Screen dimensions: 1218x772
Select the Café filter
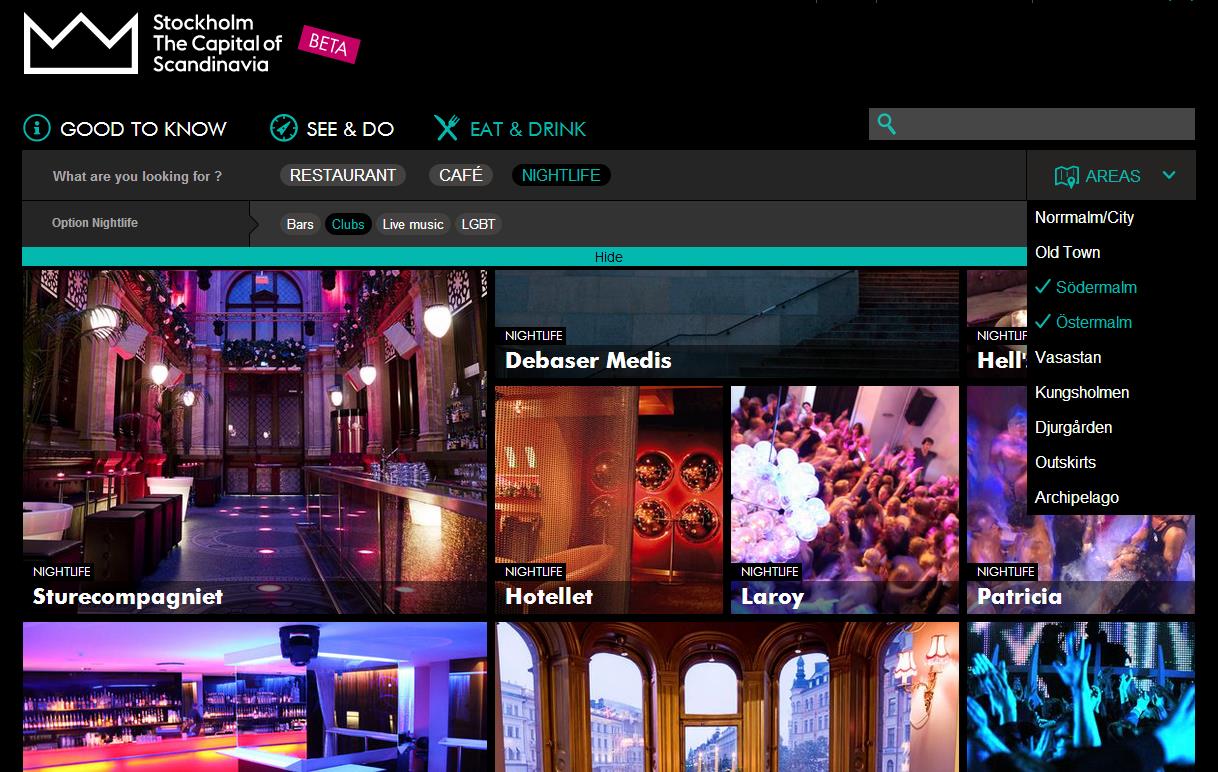(x=461, y=175)
